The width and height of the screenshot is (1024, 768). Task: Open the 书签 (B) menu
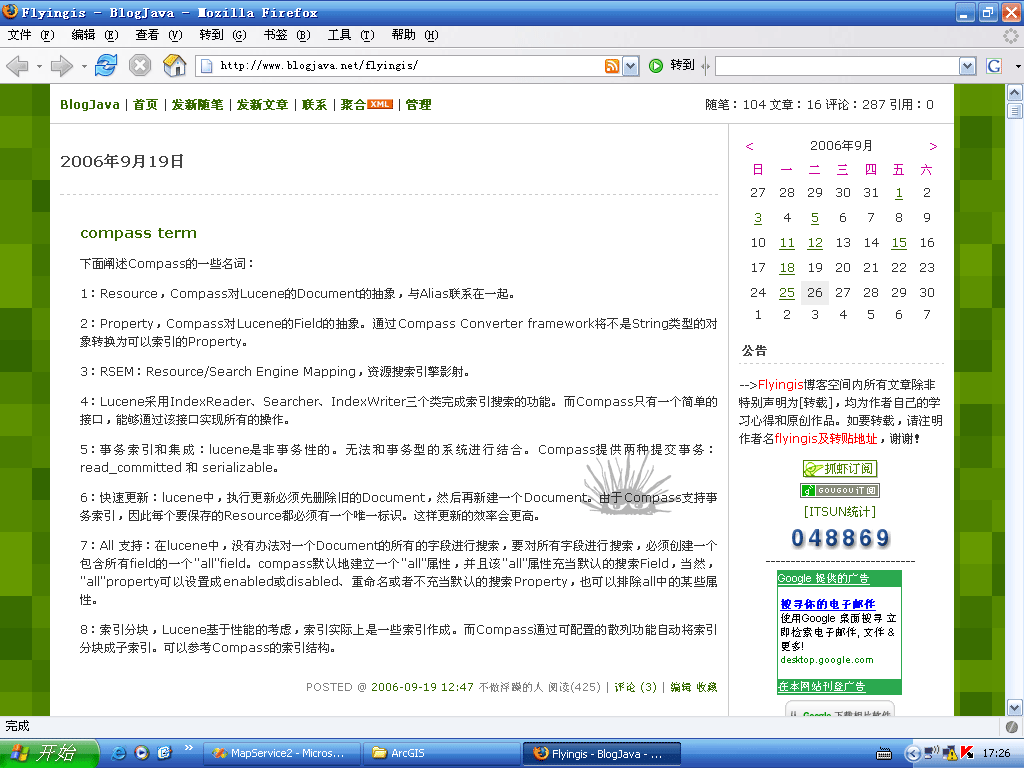287,35
